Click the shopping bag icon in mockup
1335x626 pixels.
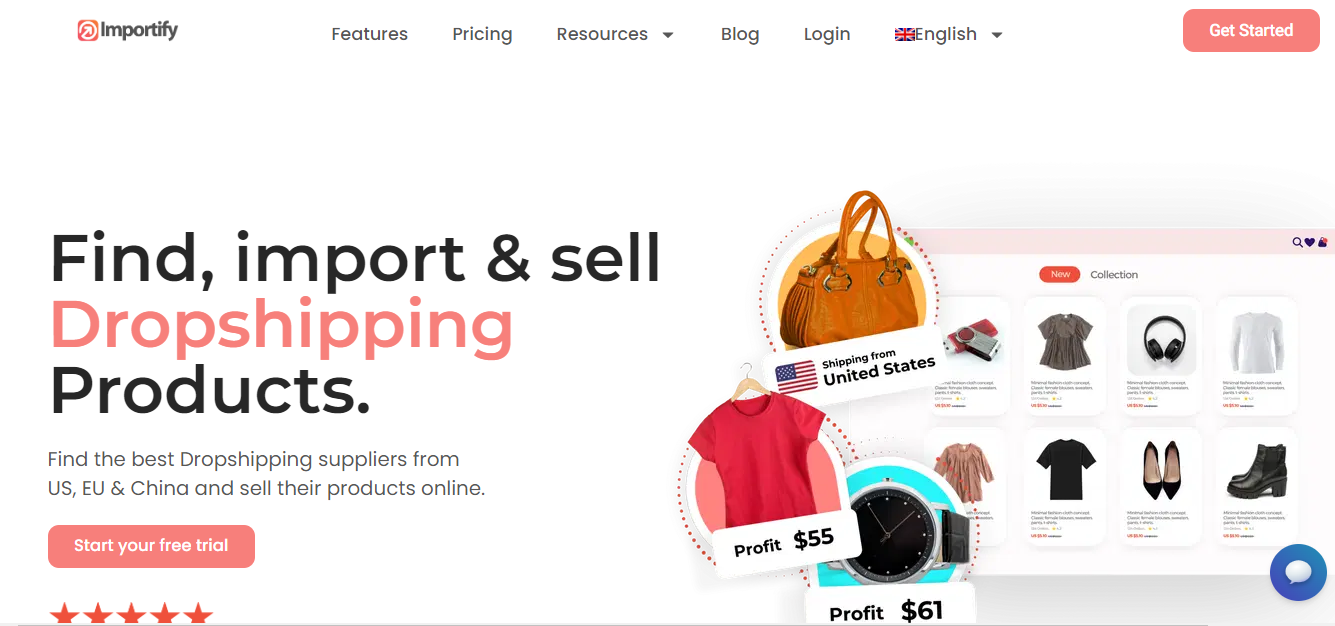pyautogui.click(x=1322, y=242)
